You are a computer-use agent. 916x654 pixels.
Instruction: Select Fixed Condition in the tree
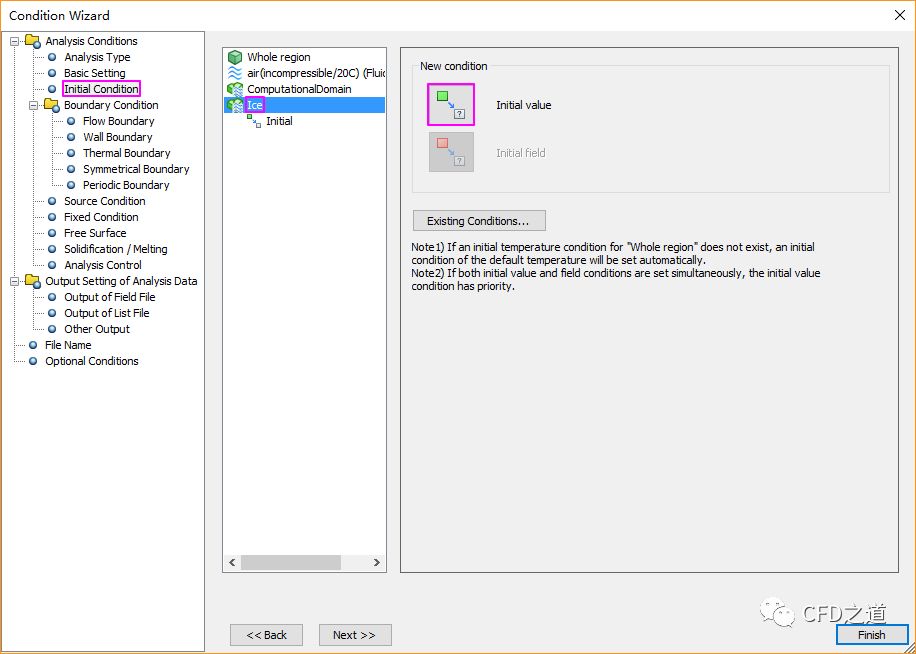coord(101,217)
